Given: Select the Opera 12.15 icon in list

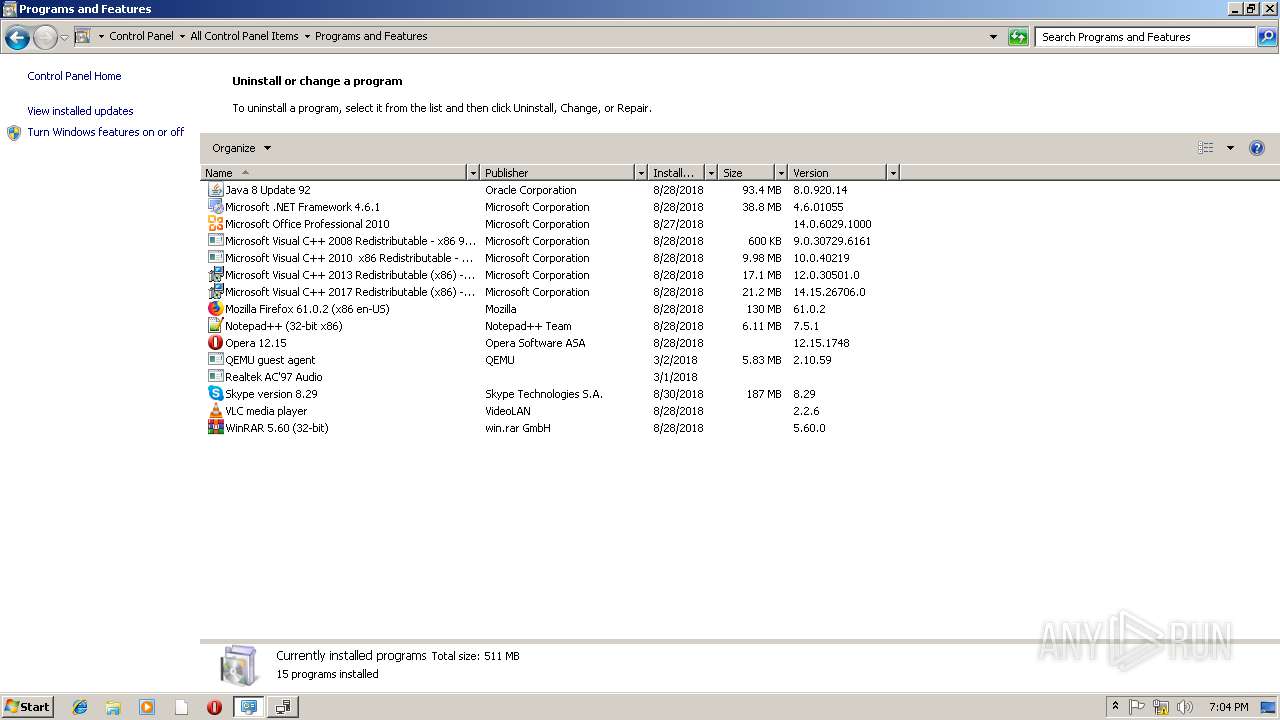Looking at the screenshot, I should point(215,343).
